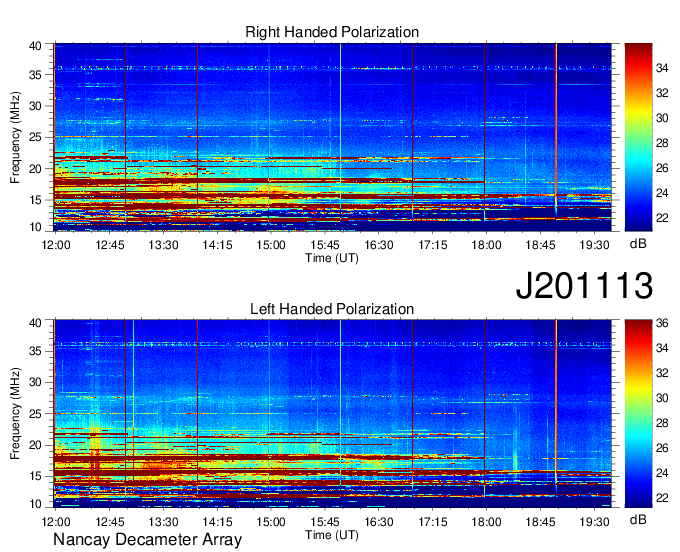Click the "20" frequency tick on left-handed plot
The height and width of the screenshot is (552, 680).
[x=35, y=445]
